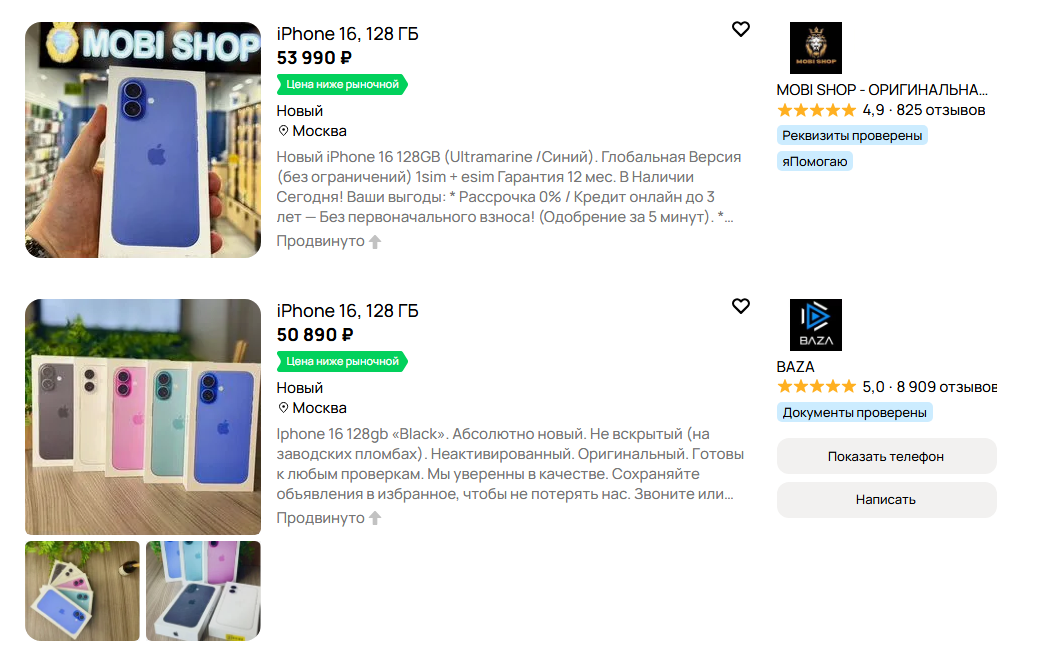Open 825 отзывов reviews of MOBI SHOP

[x=940, y=110]
